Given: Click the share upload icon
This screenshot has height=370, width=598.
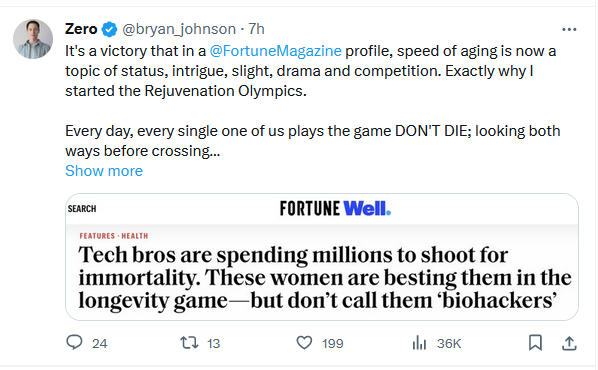Looking at the screenshot, I should click(569, 343).
